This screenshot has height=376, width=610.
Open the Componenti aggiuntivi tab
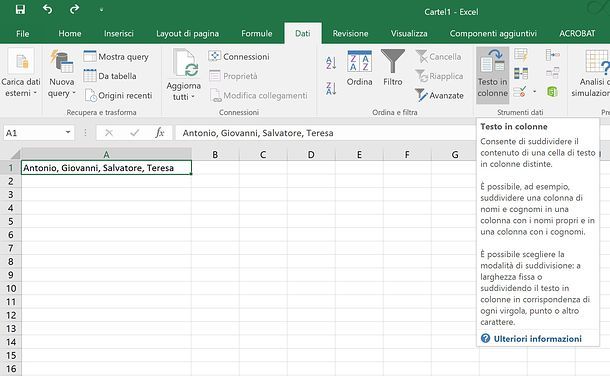coord(493,33)
